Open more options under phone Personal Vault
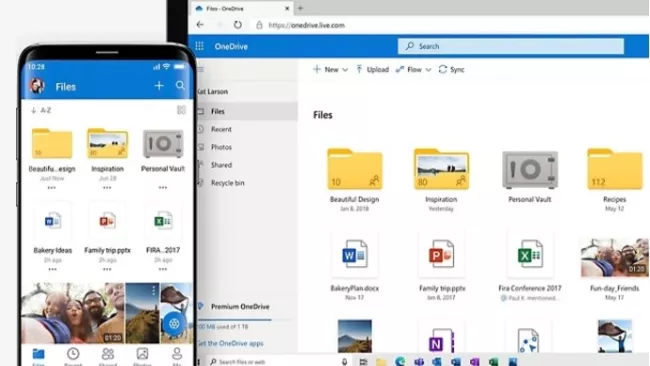This screenshot has height=366, width=650. (x=163, y=188)
